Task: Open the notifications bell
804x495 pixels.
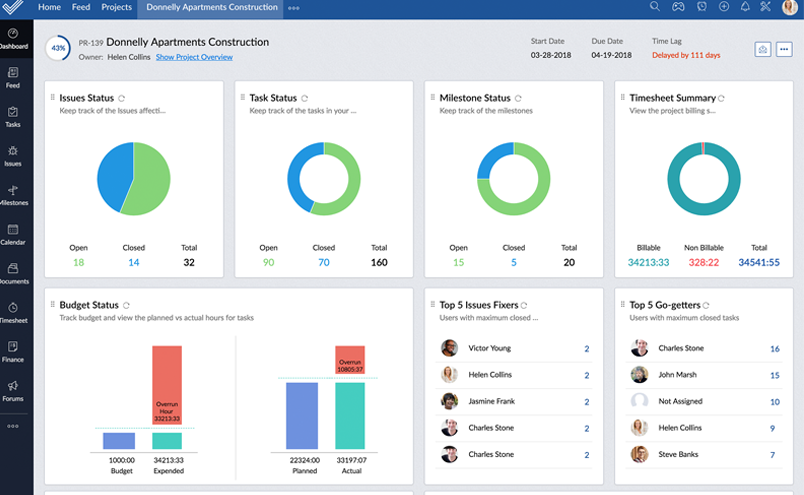Action: 745,7
